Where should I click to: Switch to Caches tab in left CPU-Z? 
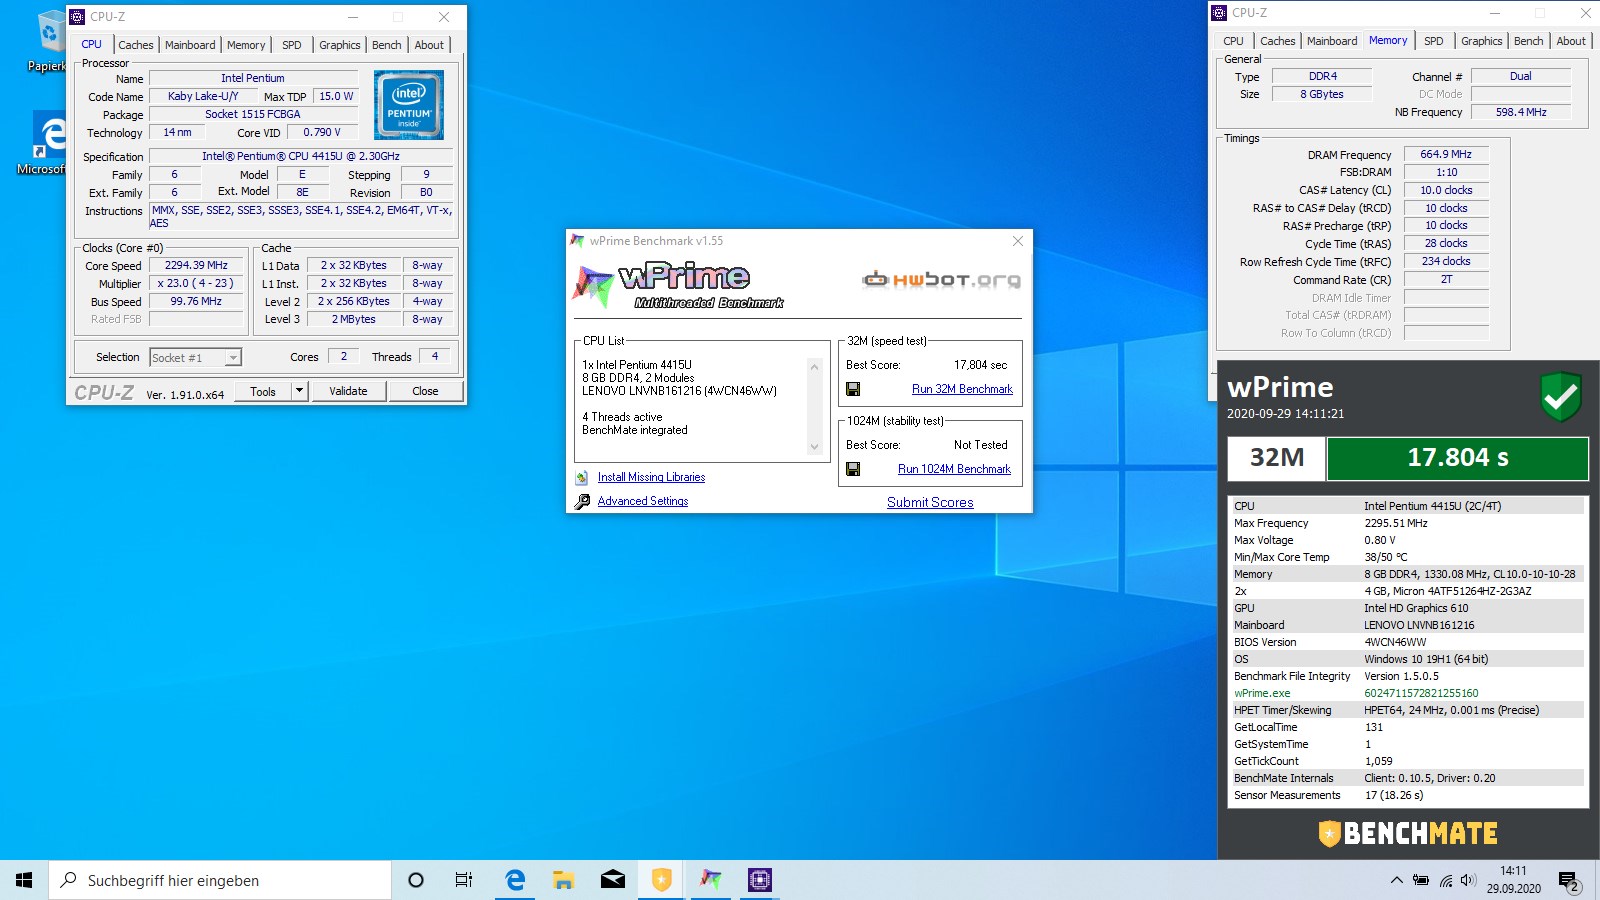135,45
